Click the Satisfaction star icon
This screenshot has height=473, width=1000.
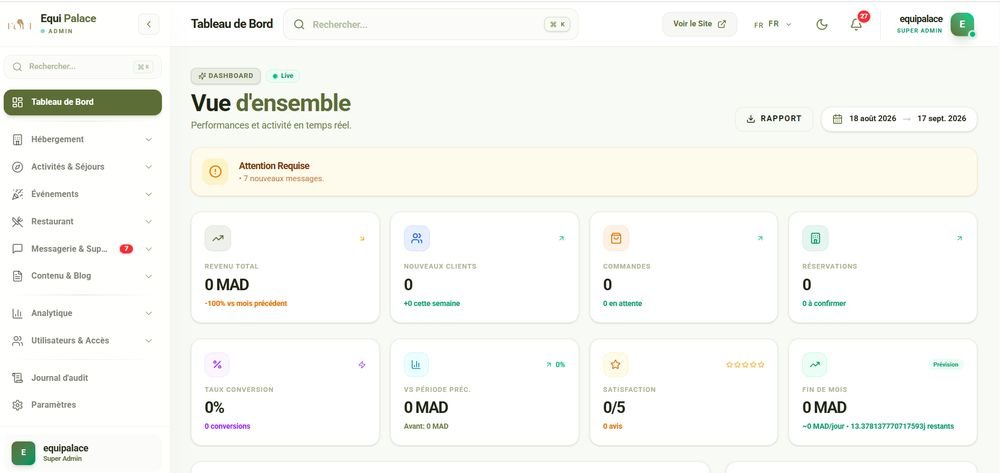(615, 365)
